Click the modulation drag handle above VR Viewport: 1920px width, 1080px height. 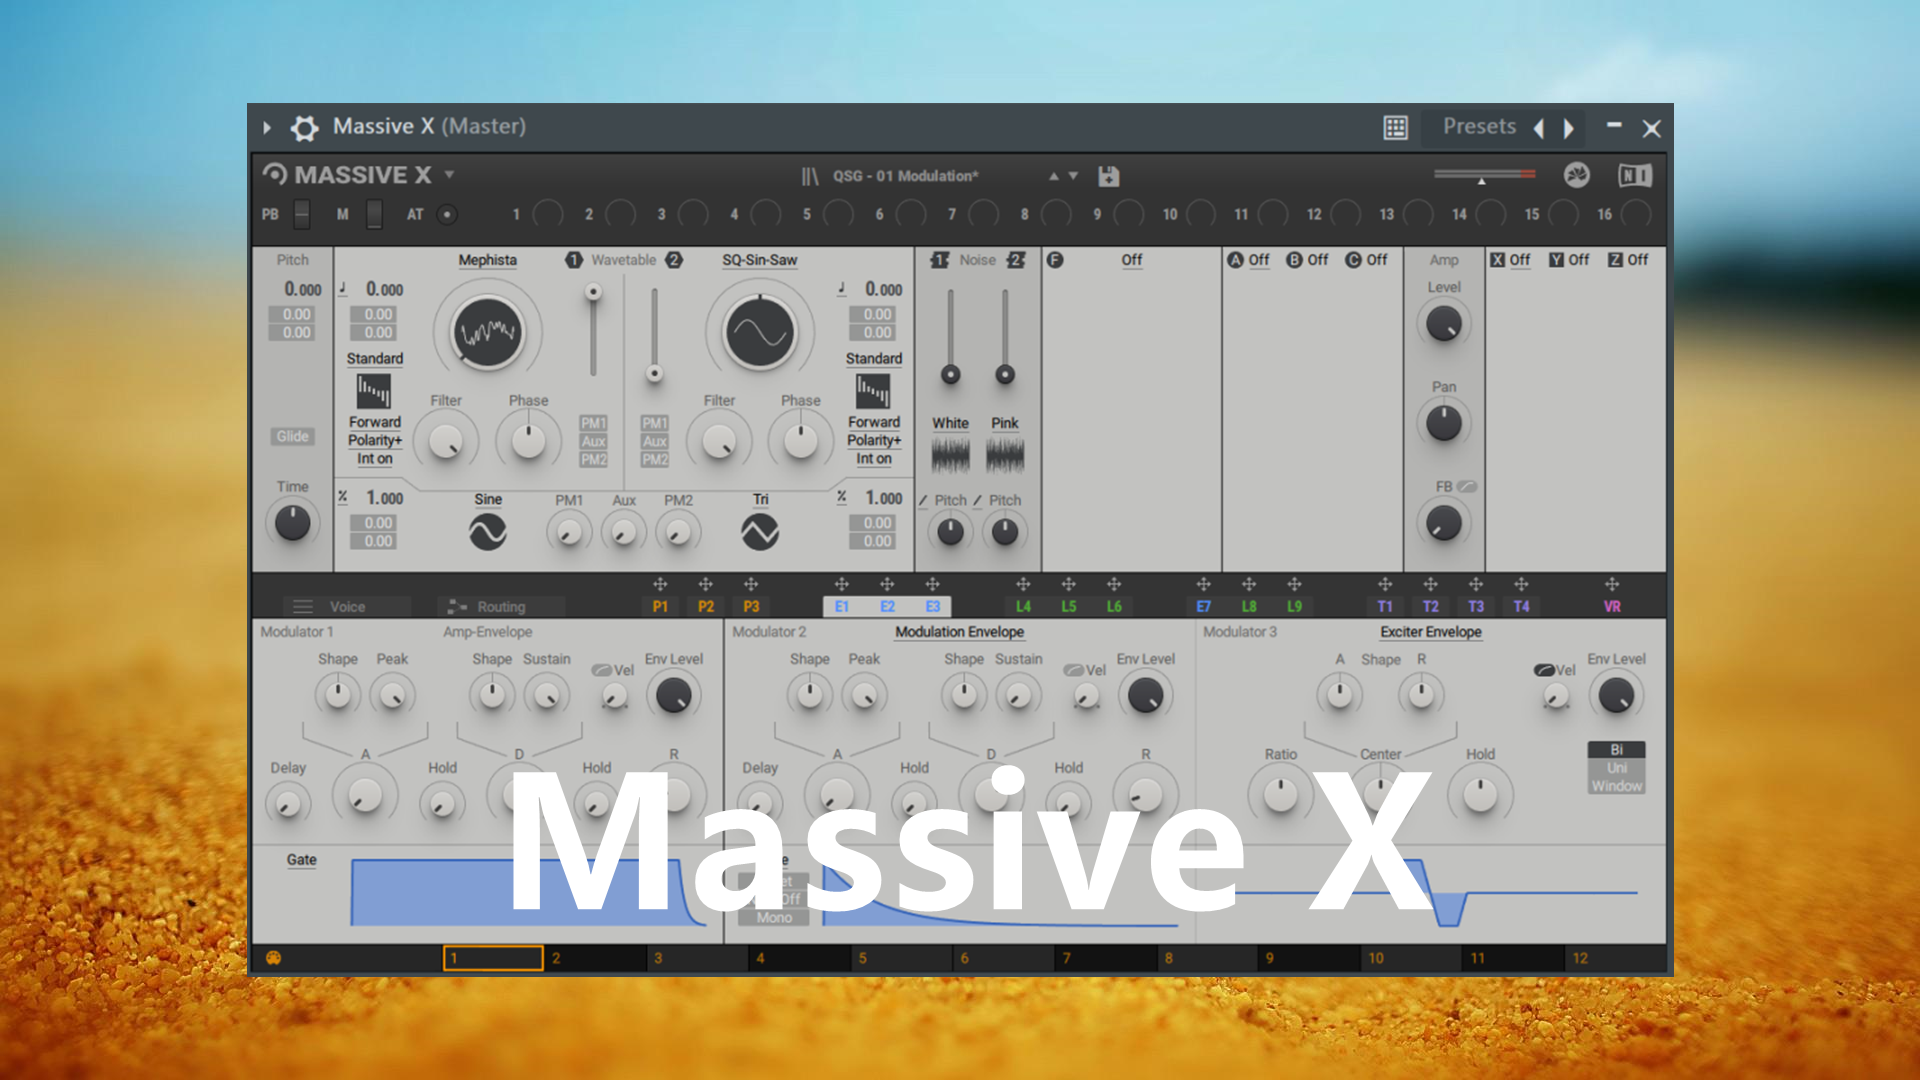(1612, 584)
